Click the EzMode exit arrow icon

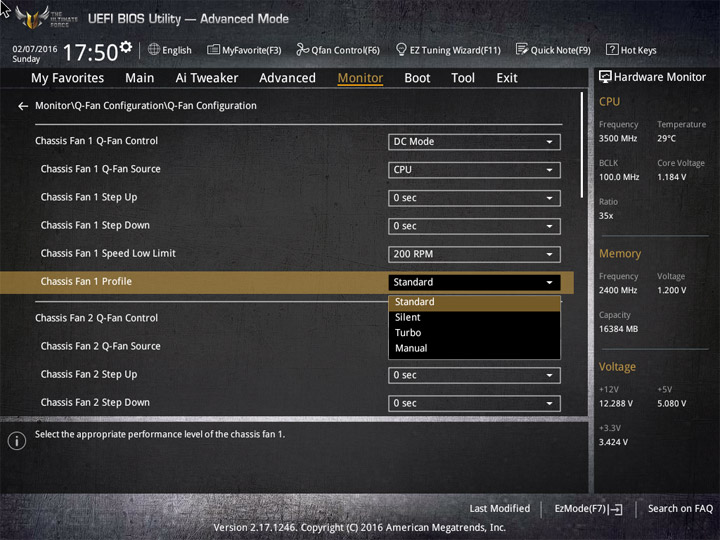pos(617,509)
